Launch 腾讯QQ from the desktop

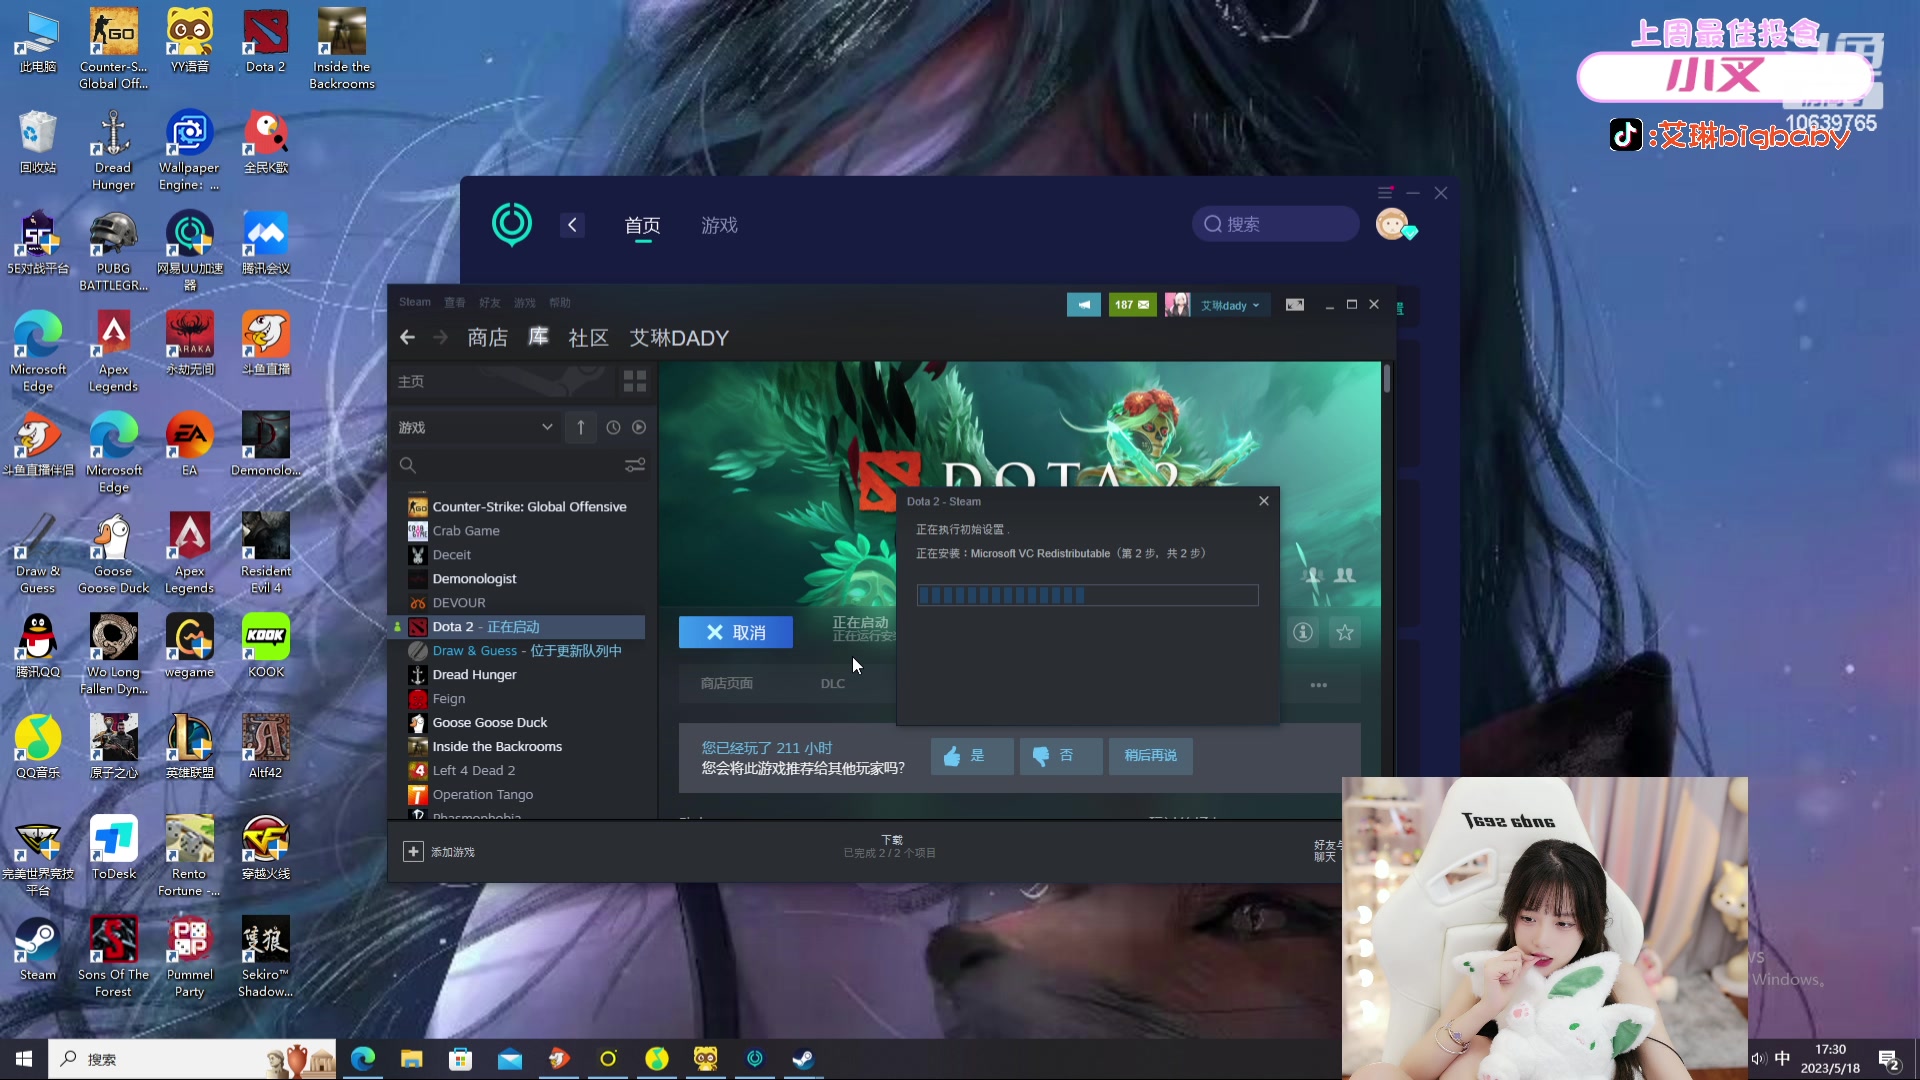pos(38,647)
